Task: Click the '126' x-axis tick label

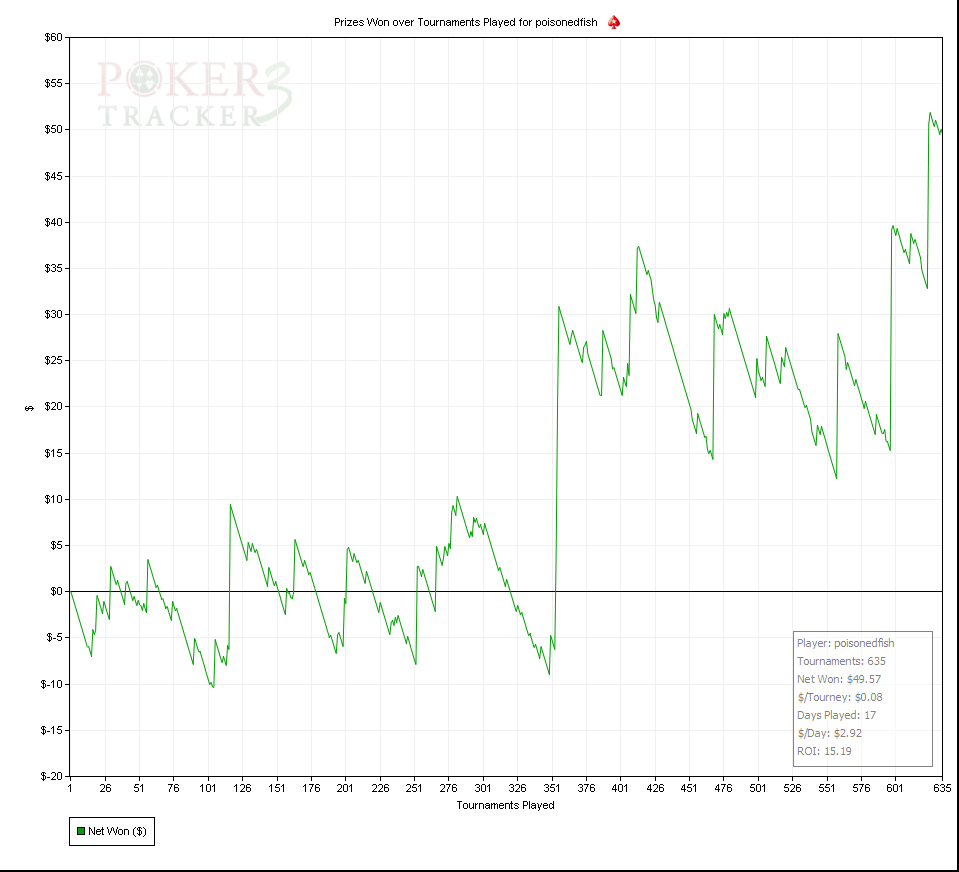Action: tap(242, 788)
